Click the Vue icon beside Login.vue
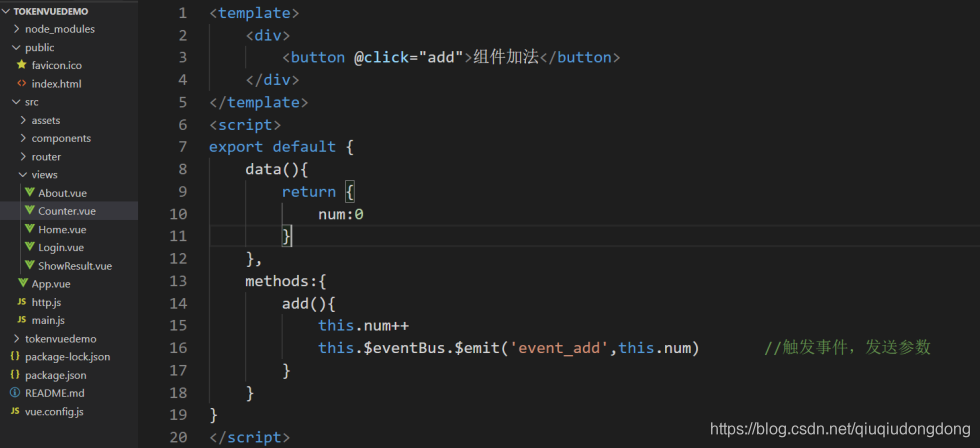 29,247
